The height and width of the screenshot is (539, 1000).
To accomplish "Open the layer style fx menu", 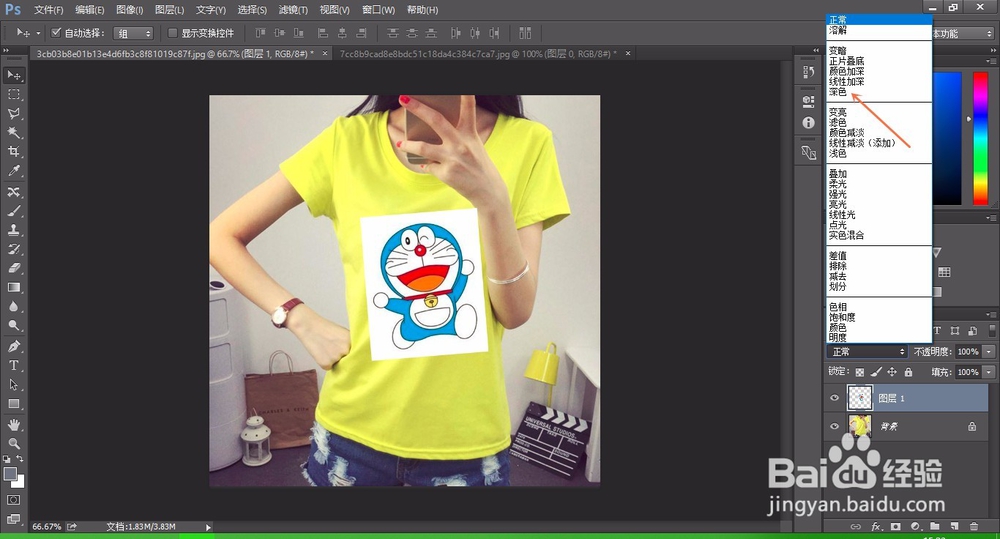I will 876,527.
